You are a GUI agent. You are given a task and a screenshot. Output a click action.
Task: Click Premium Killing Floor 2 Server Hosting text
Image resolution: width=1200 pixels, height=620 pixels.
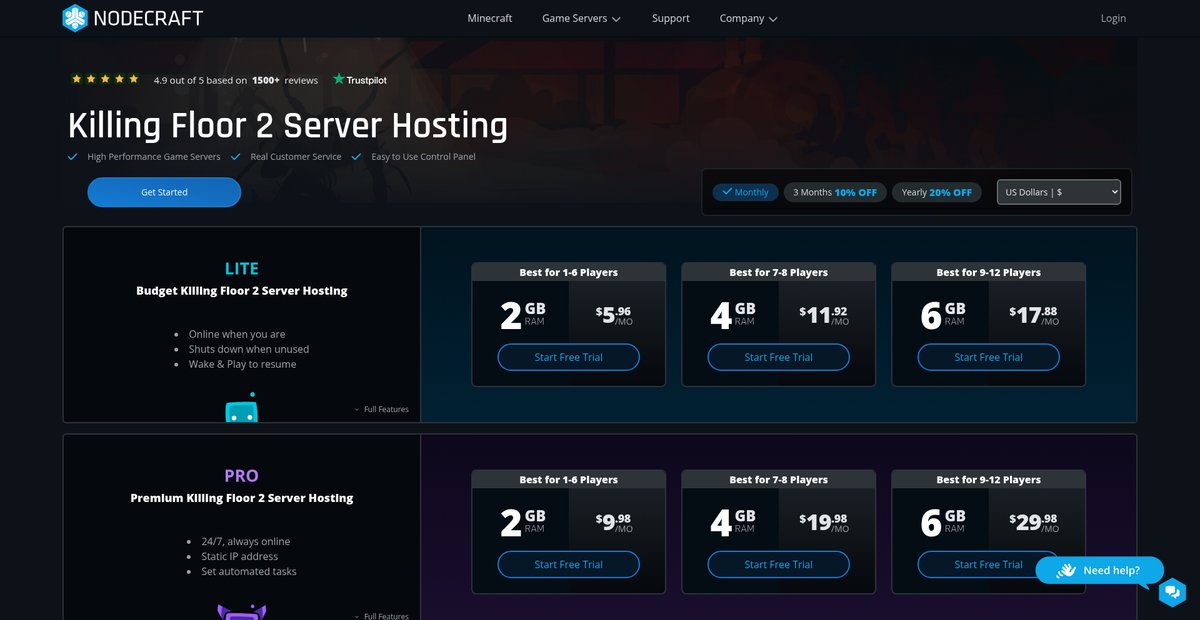(242, 498)
